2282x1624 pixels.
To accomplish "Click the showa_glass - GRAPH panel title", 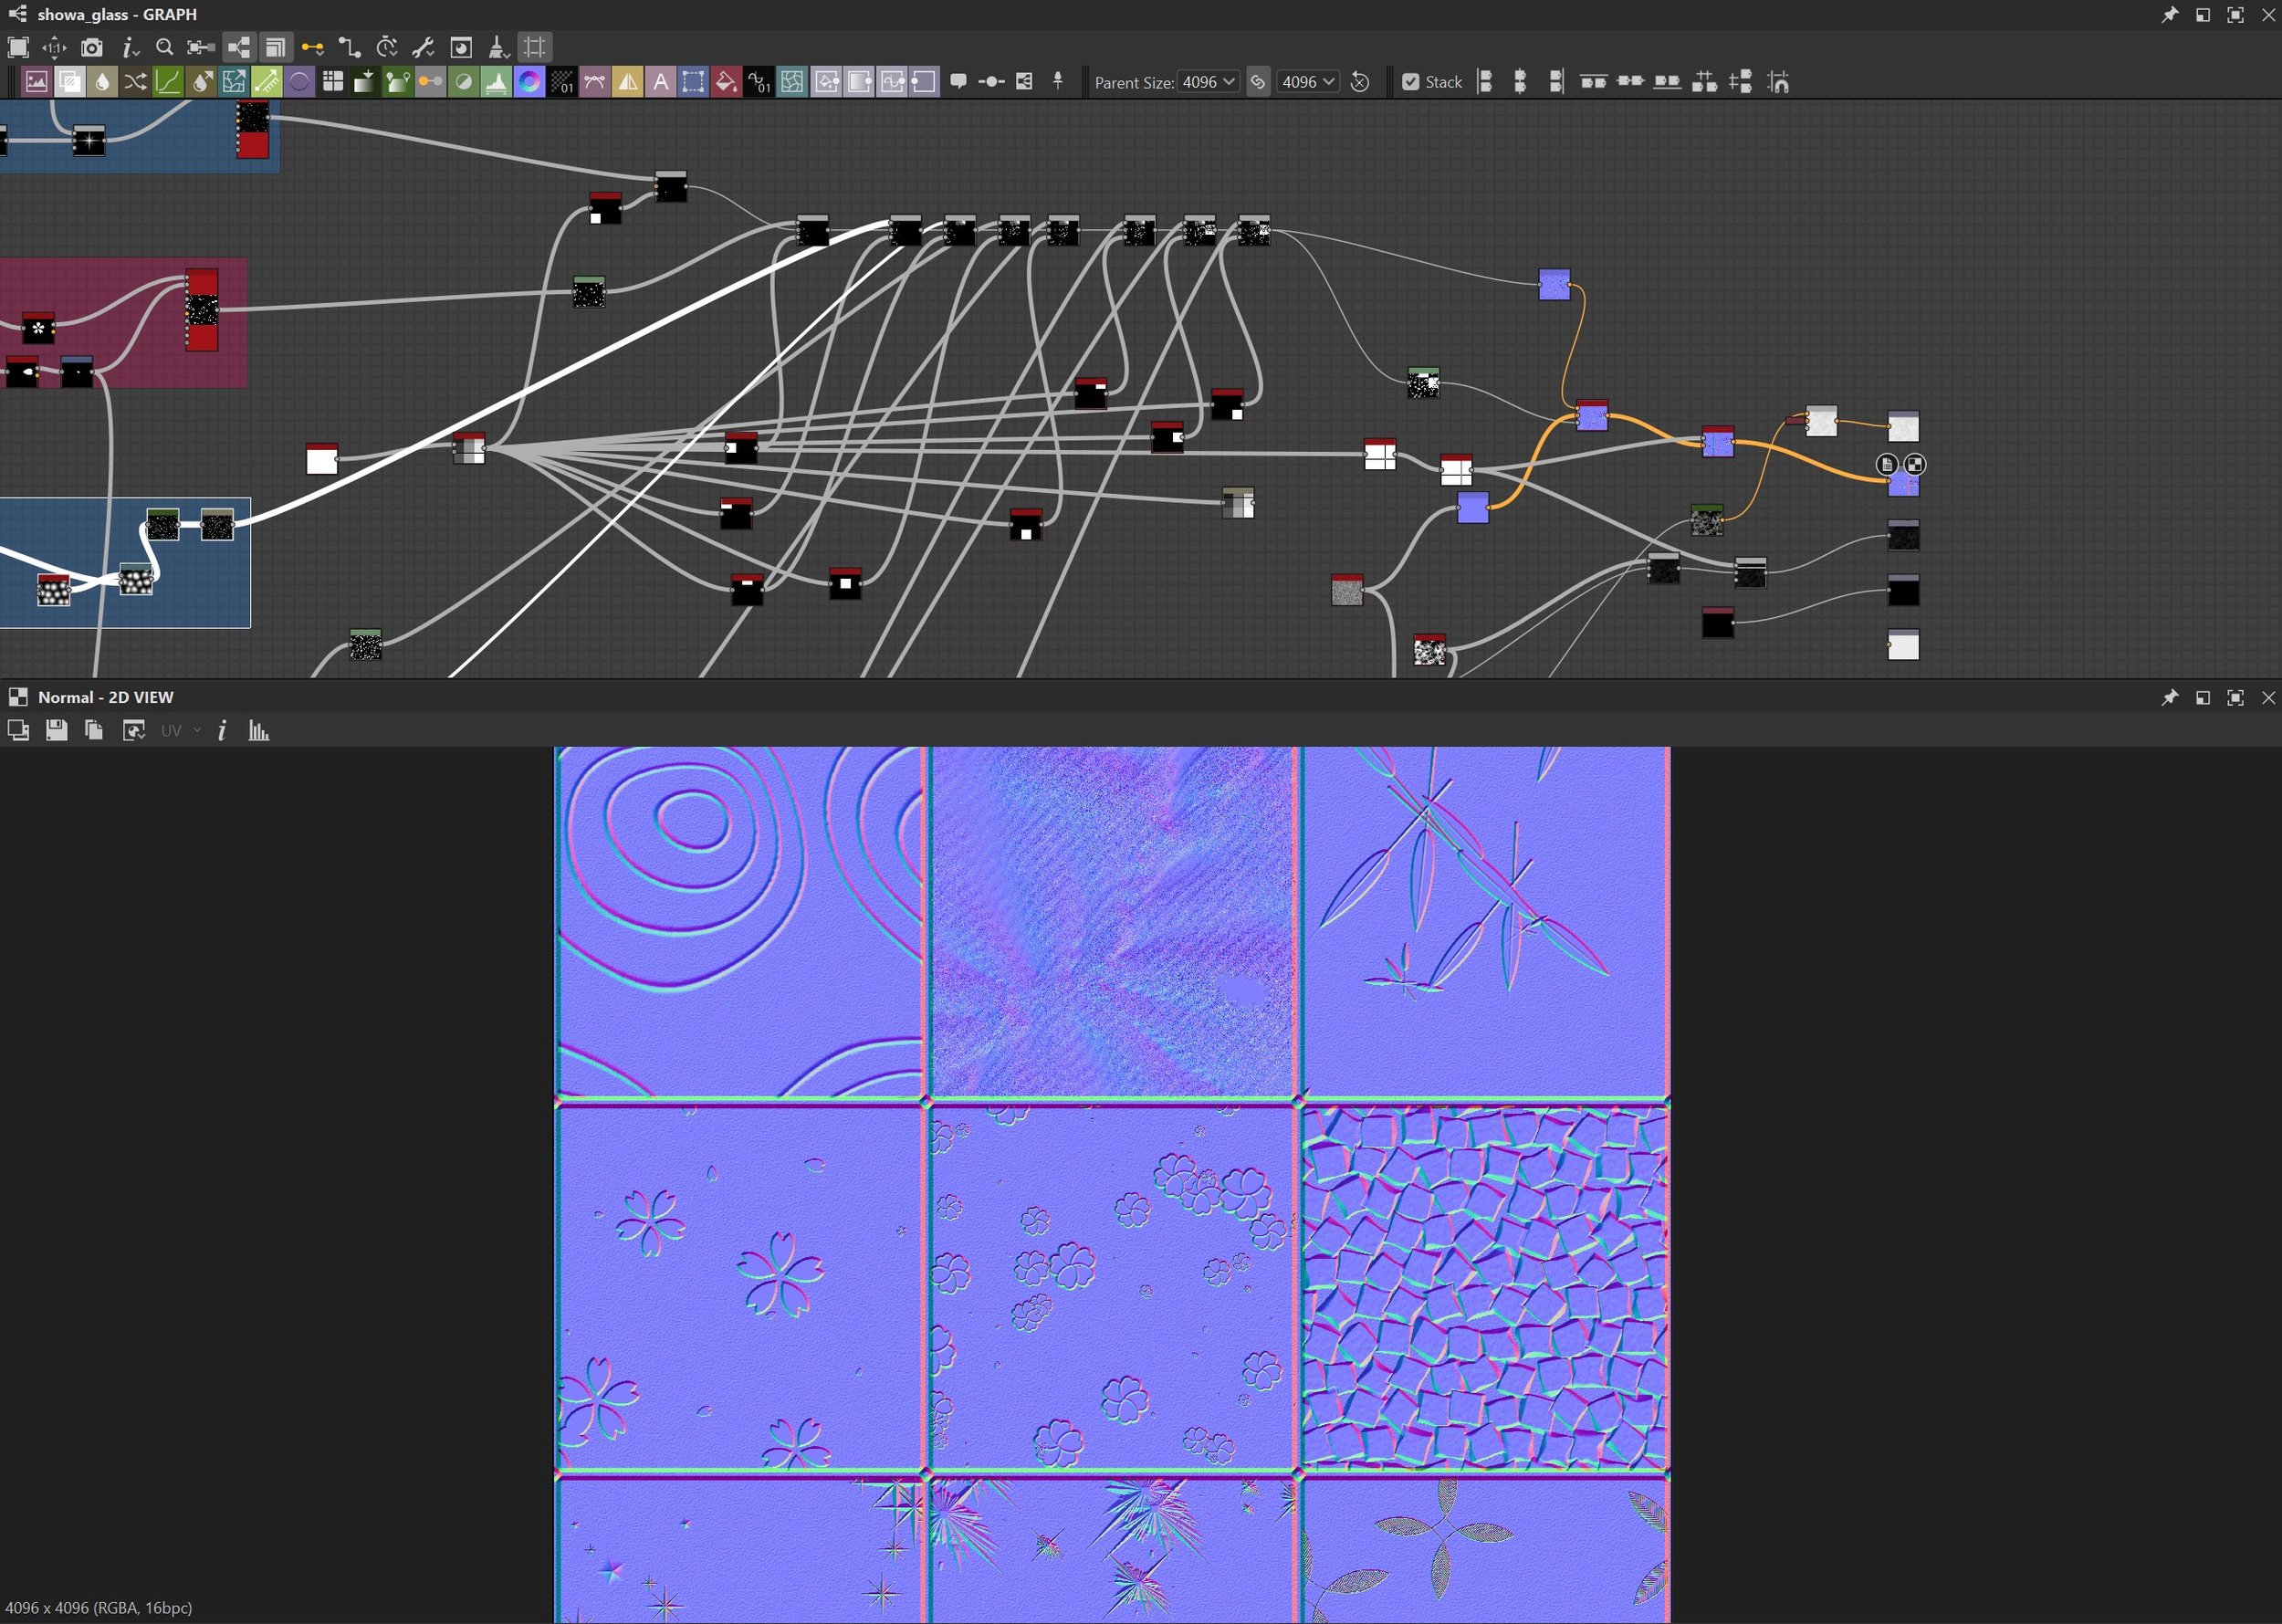I will pos(116,14).
